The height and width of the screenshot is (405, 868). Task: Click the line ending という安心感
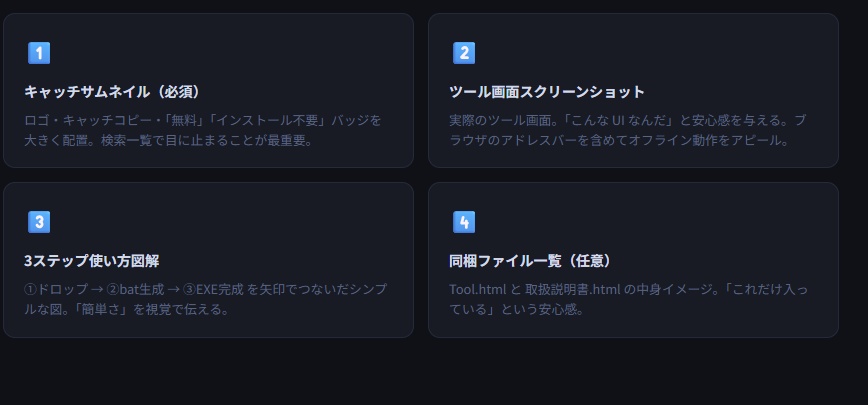point(517,309)
